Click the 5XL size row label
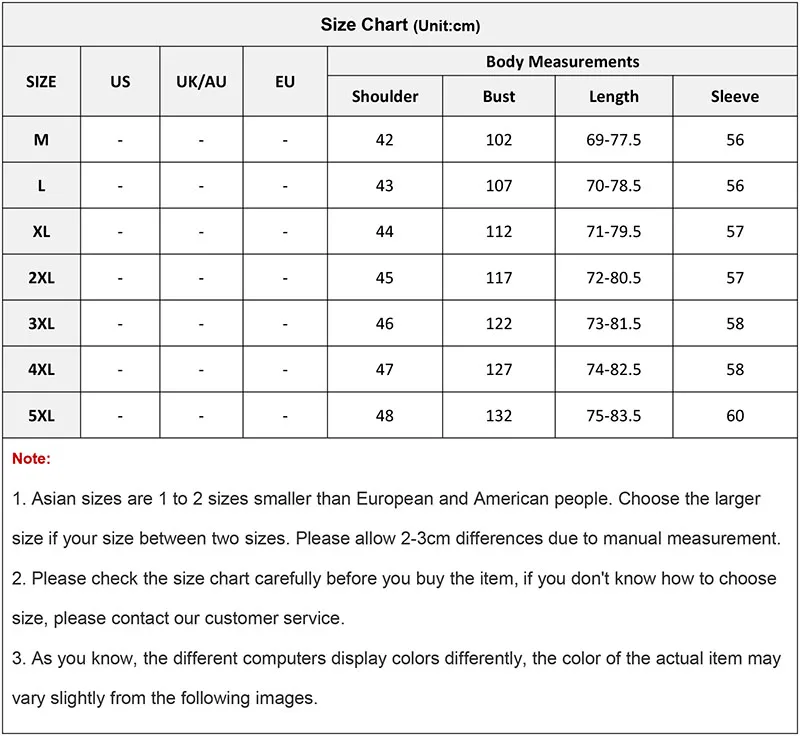The height and width of the screenshot is (736, 800). [41, 415]
